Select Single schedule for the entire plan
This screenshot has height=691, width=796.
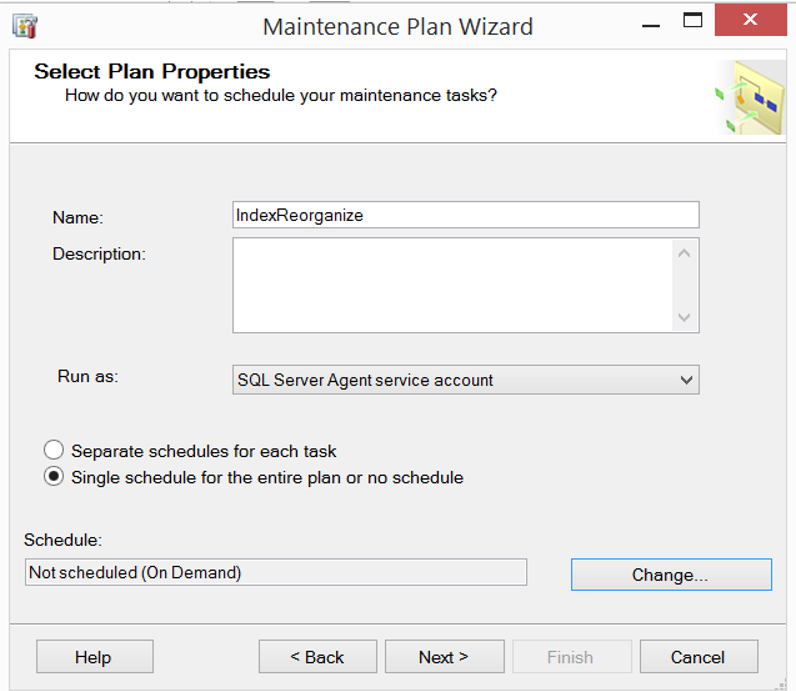tap(54, 477)
